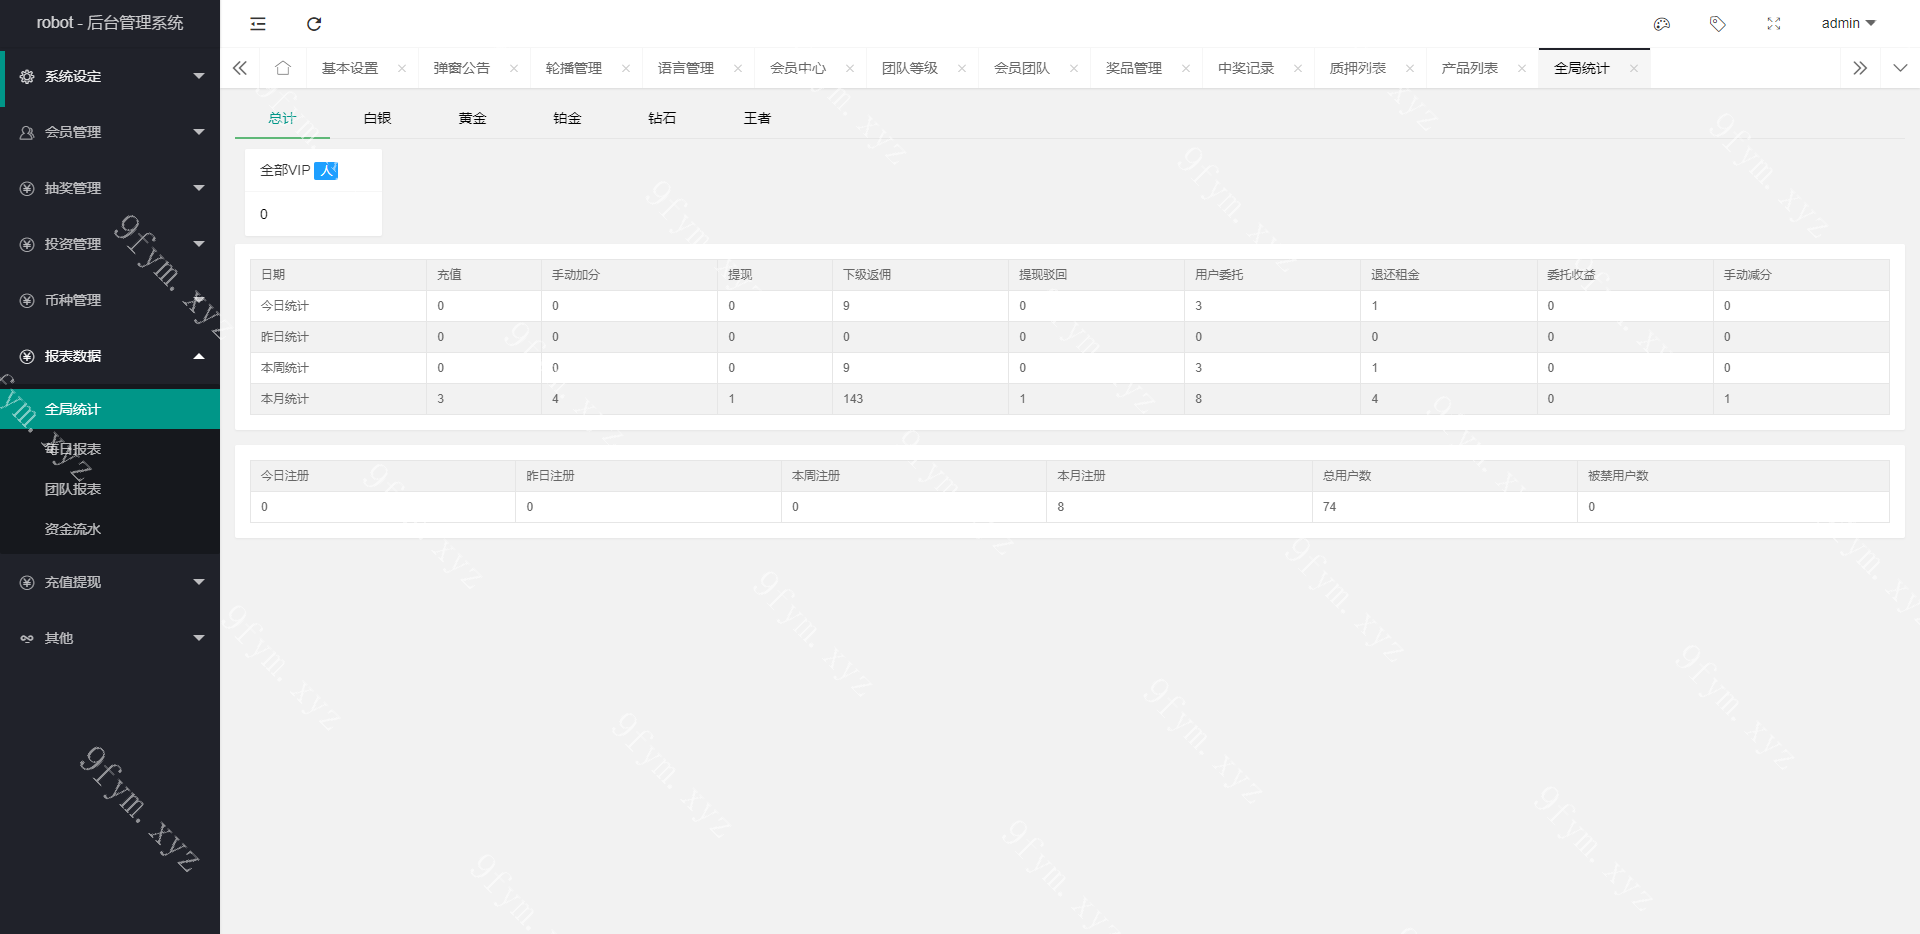
Task: Expand 会员管理 sidebar menu
Action: [x=110, y=132]
